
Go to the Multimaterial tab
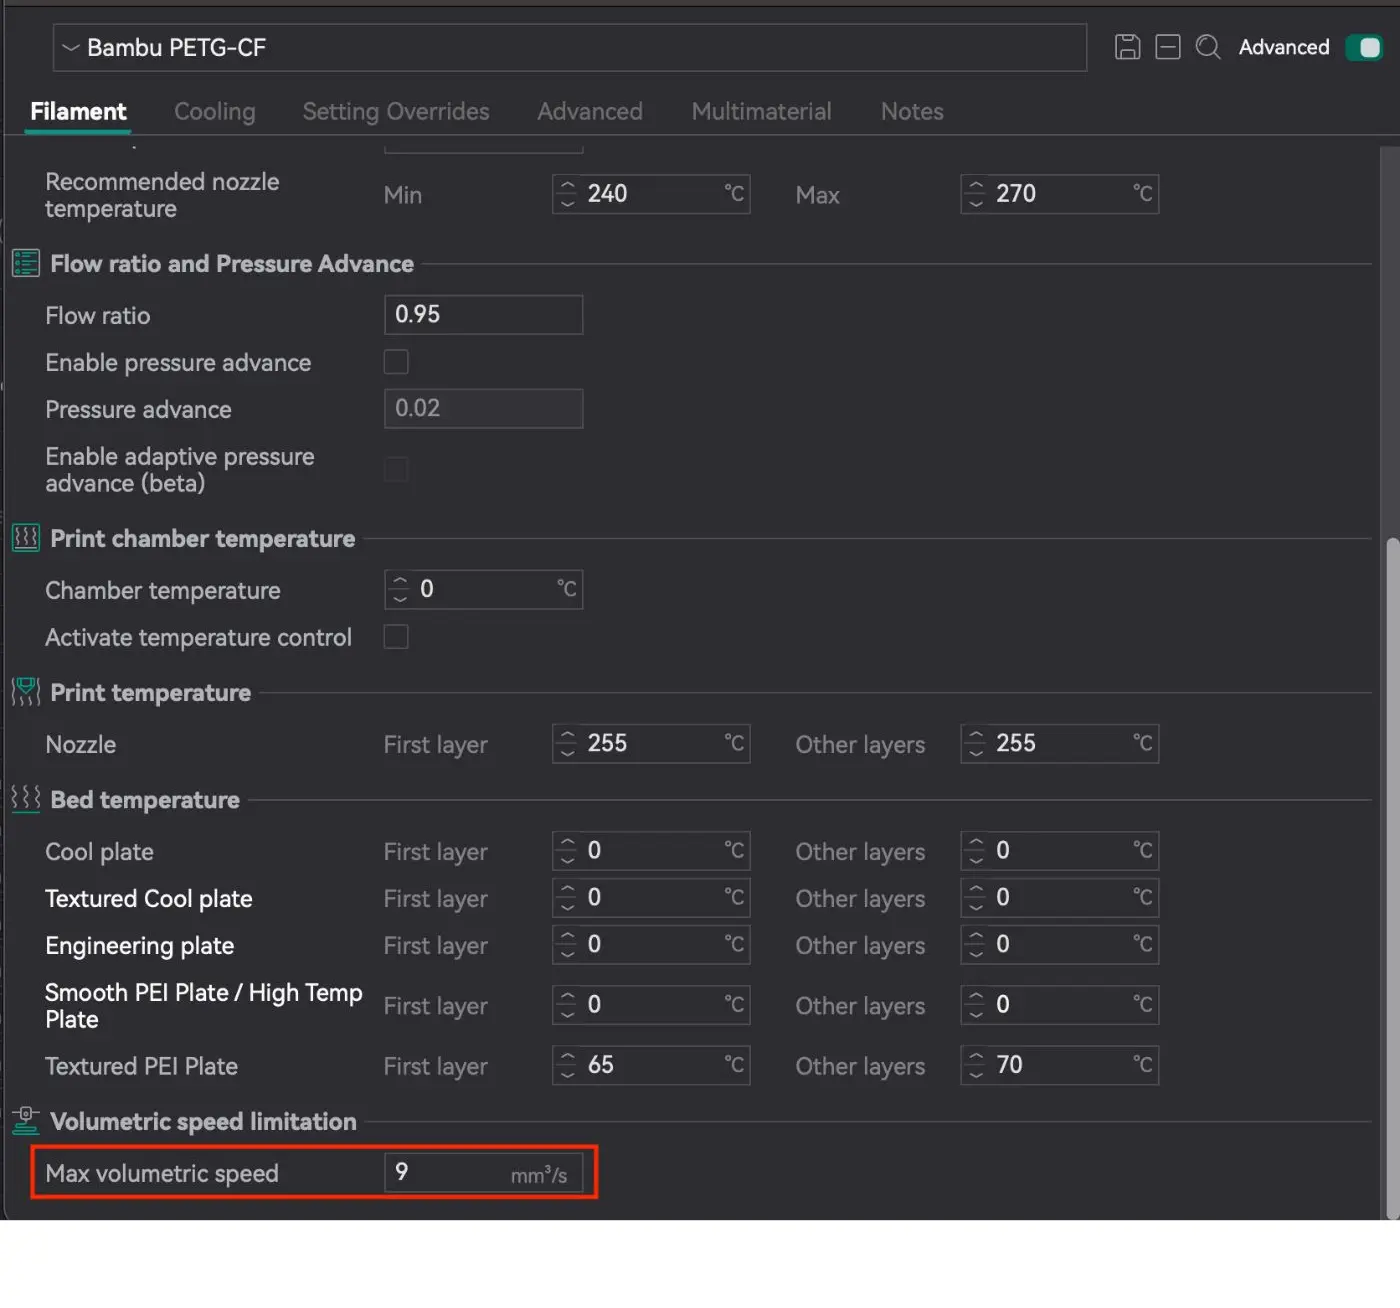[x=761, y=111]
